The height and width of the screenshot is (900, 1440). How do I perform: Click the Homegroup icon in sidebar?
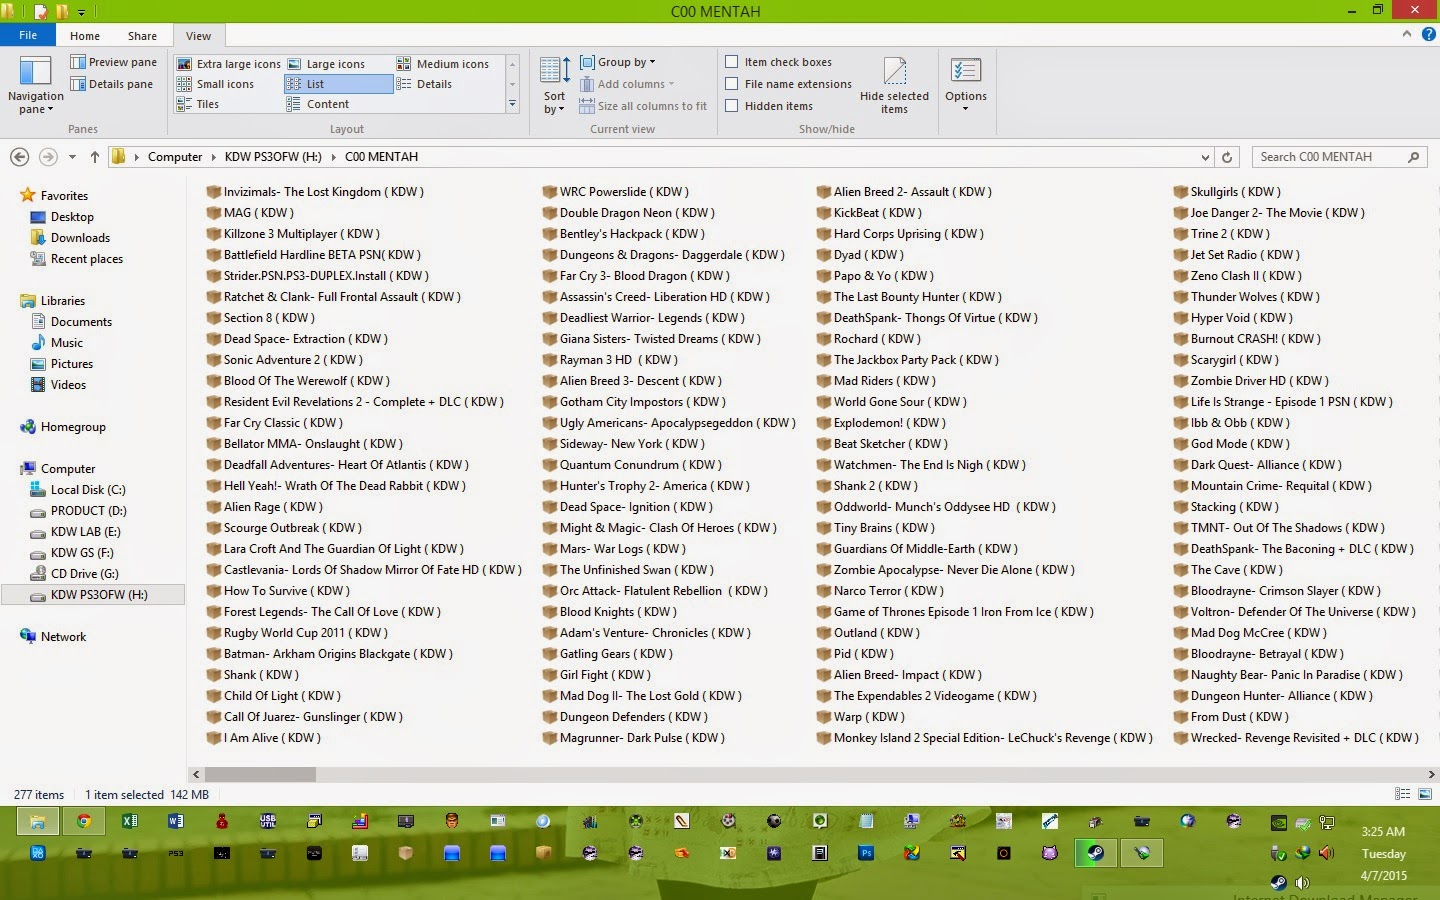click(x=28, y=427)
